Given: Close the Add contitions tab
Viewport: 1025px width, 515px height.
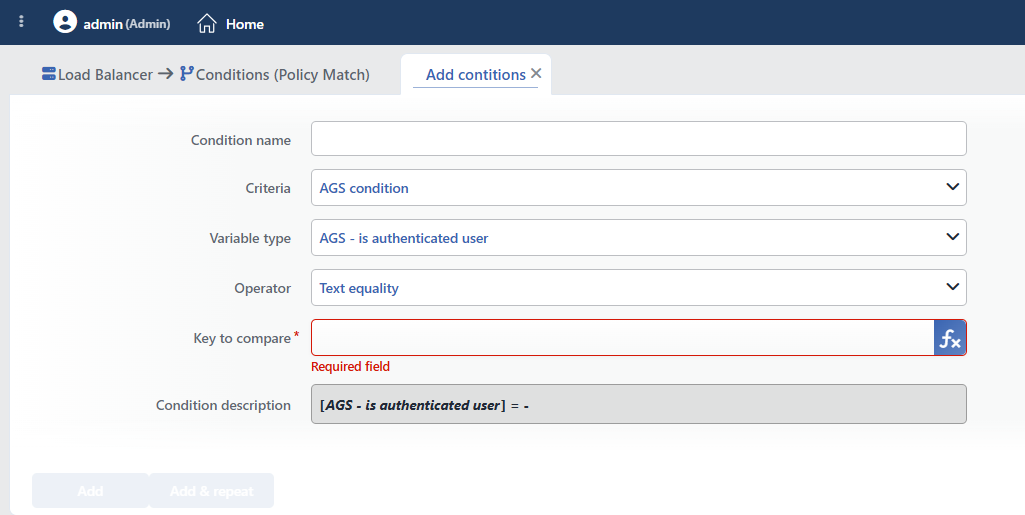Looking at the screenshot, I should [x=536, y=73].
